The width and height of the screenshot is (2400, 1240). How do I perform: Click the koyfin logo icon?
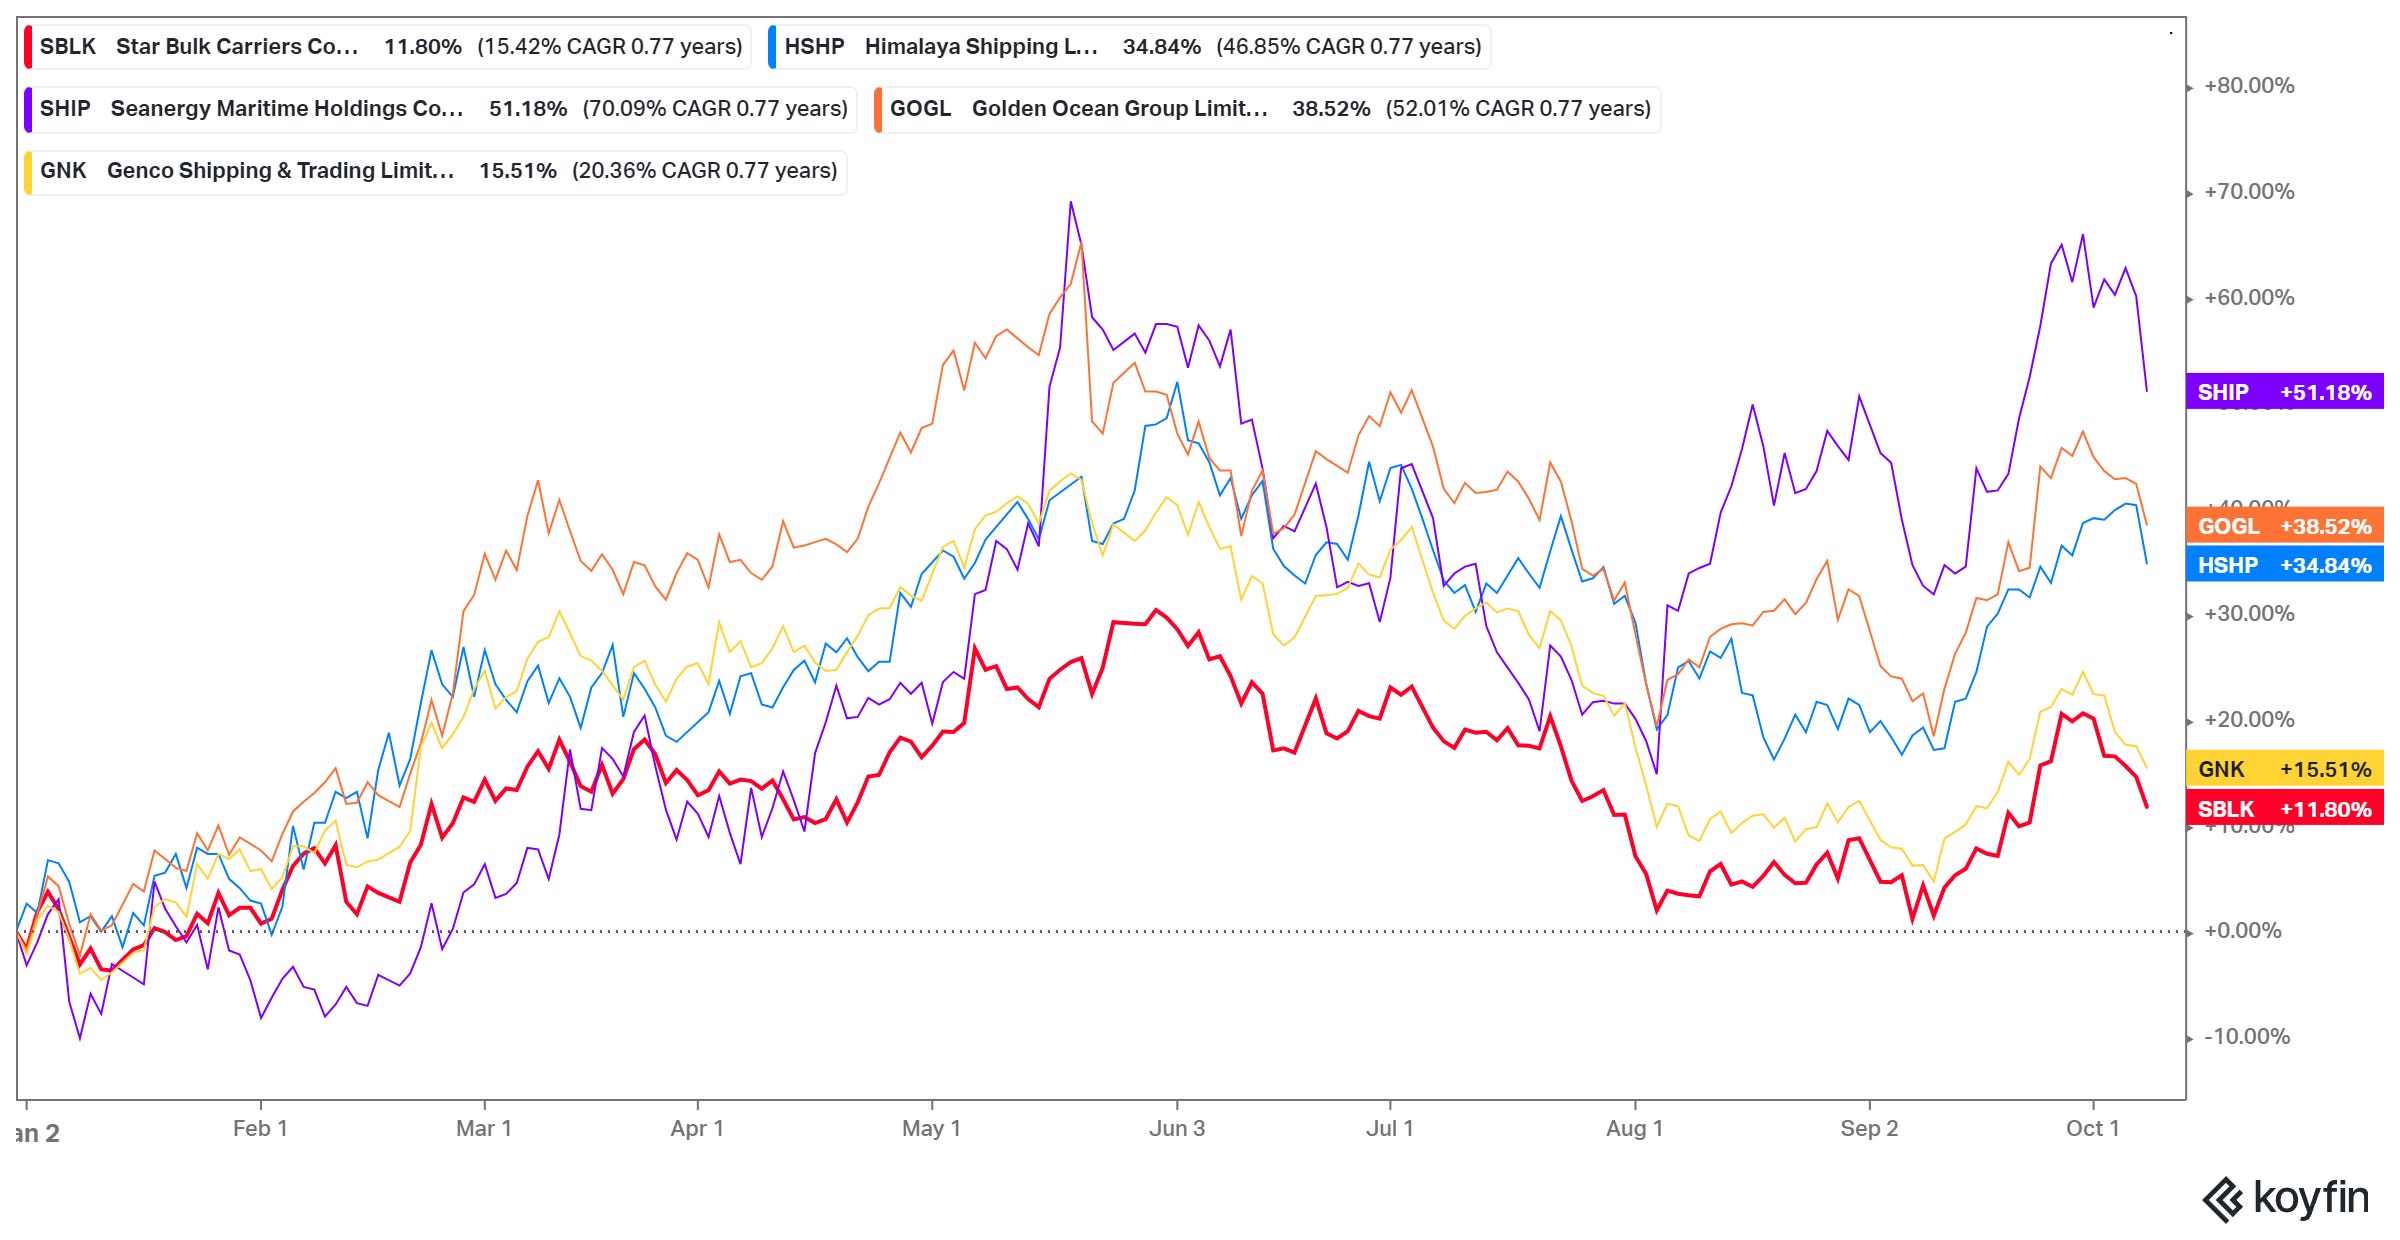[2224, 1199]
